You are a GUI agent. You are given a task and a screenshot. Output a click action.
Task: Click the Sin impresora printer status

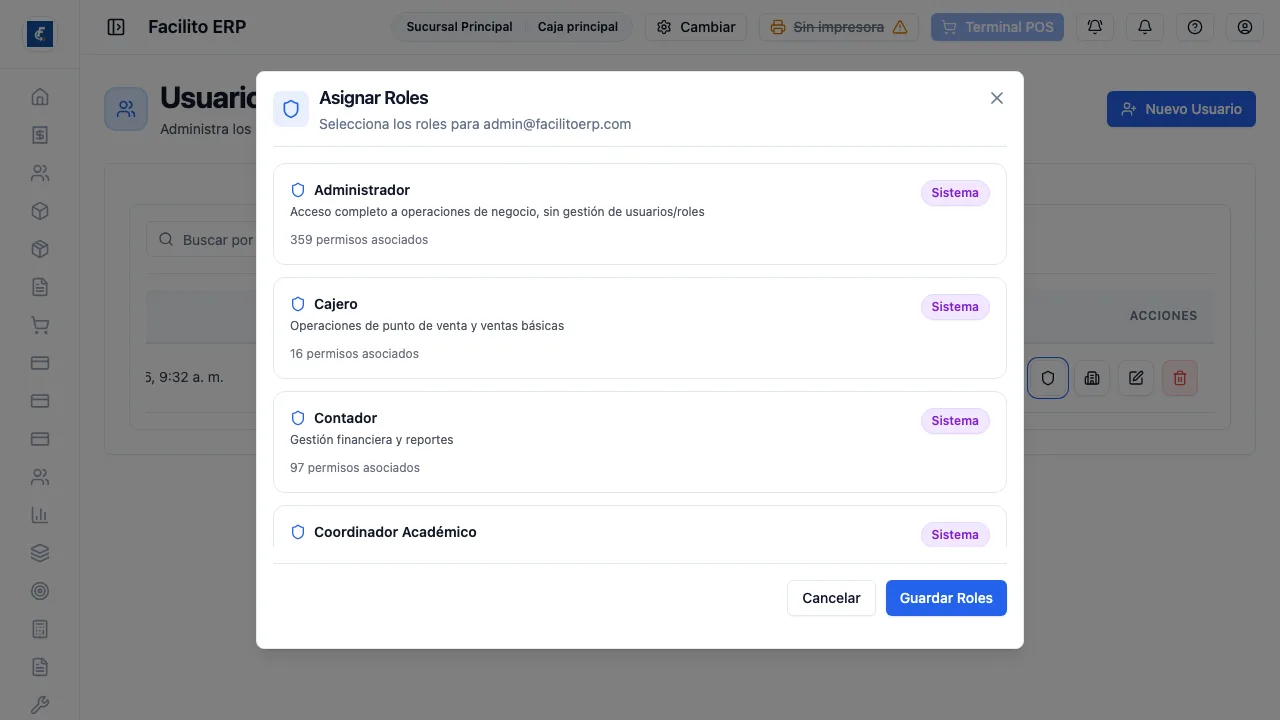pyautogui.click(x=839, y=27)
